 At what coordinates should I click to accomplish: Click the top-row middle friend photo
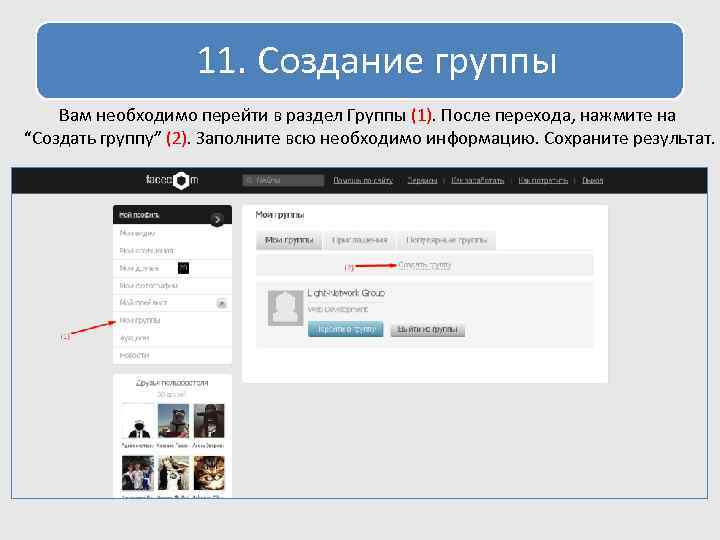pyautogui.click(x=173, y=421)
